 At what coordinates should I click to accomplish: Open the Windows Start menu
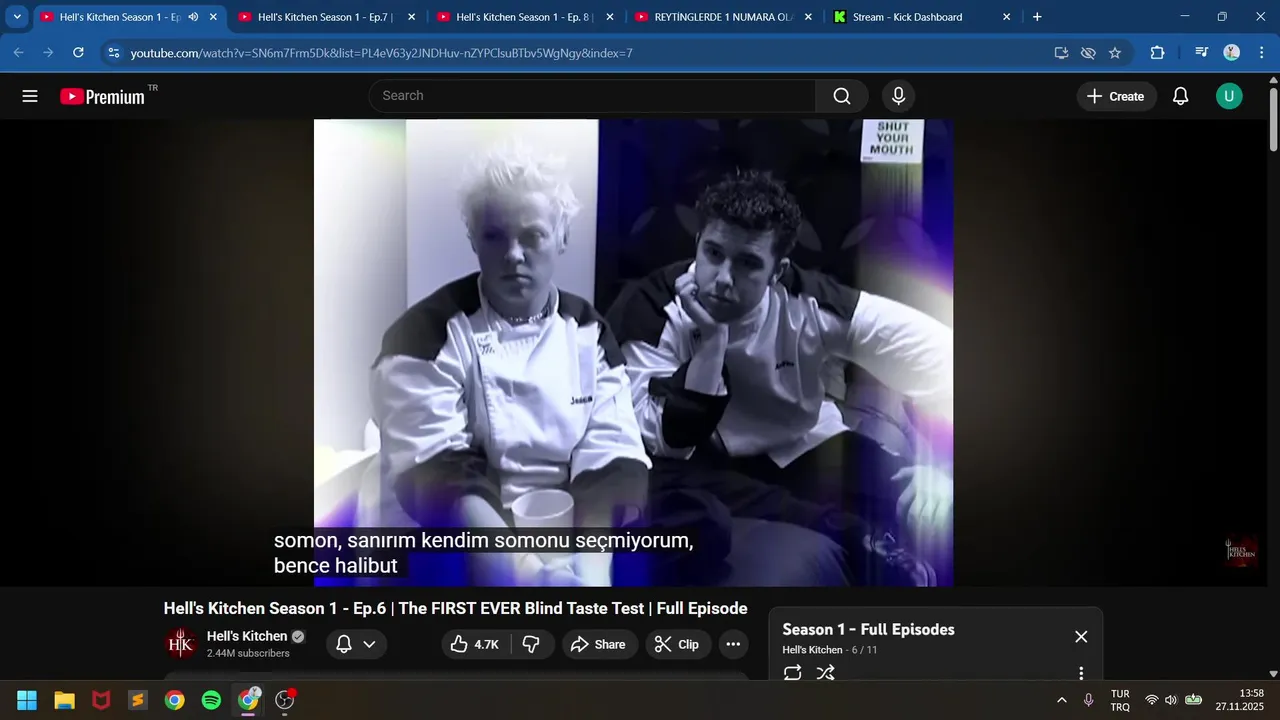point(27,700)
